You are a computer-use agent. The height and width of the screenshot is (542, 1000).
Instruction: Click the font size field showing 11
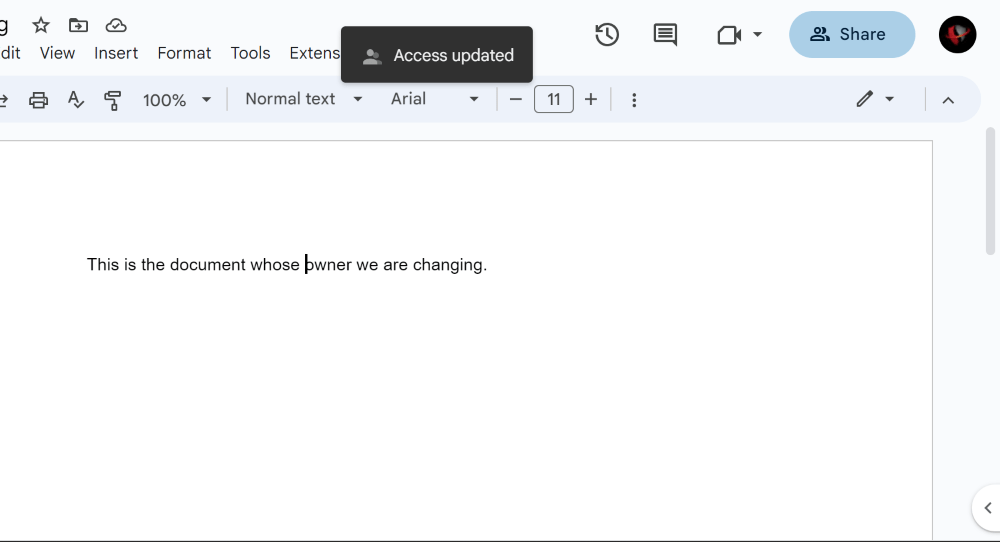point(554,99)
